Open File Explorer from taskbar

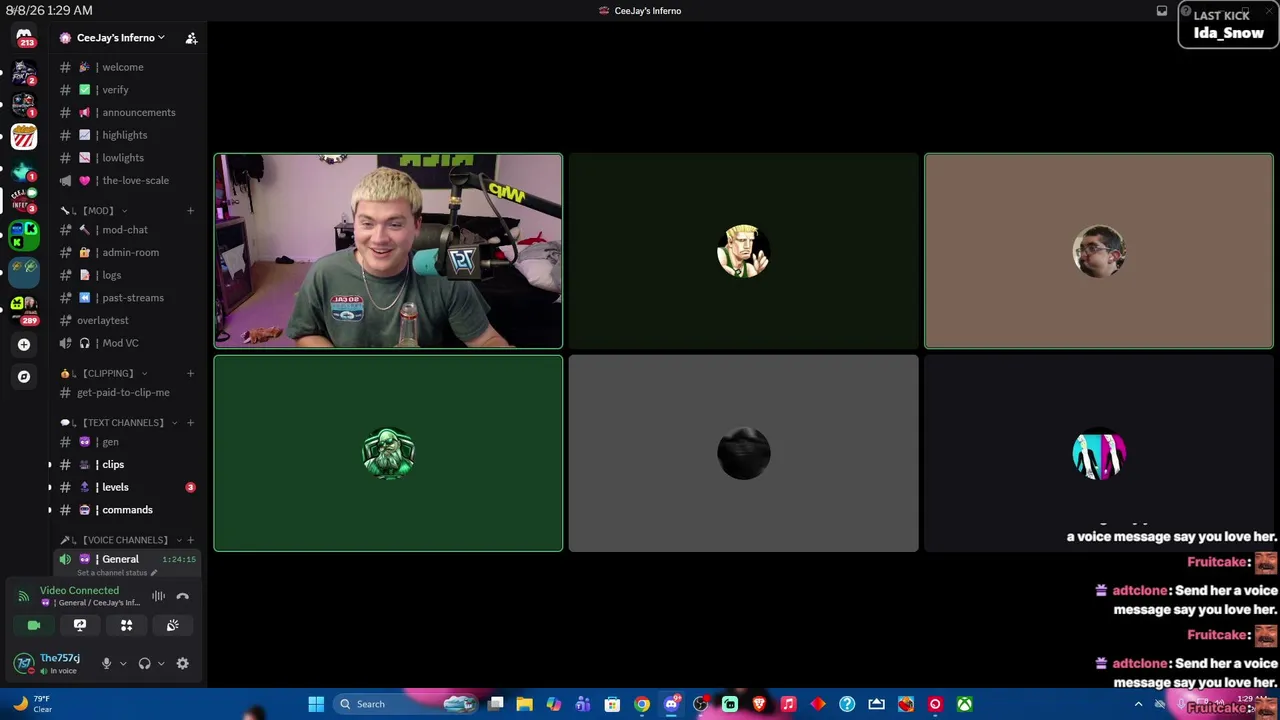524,704
